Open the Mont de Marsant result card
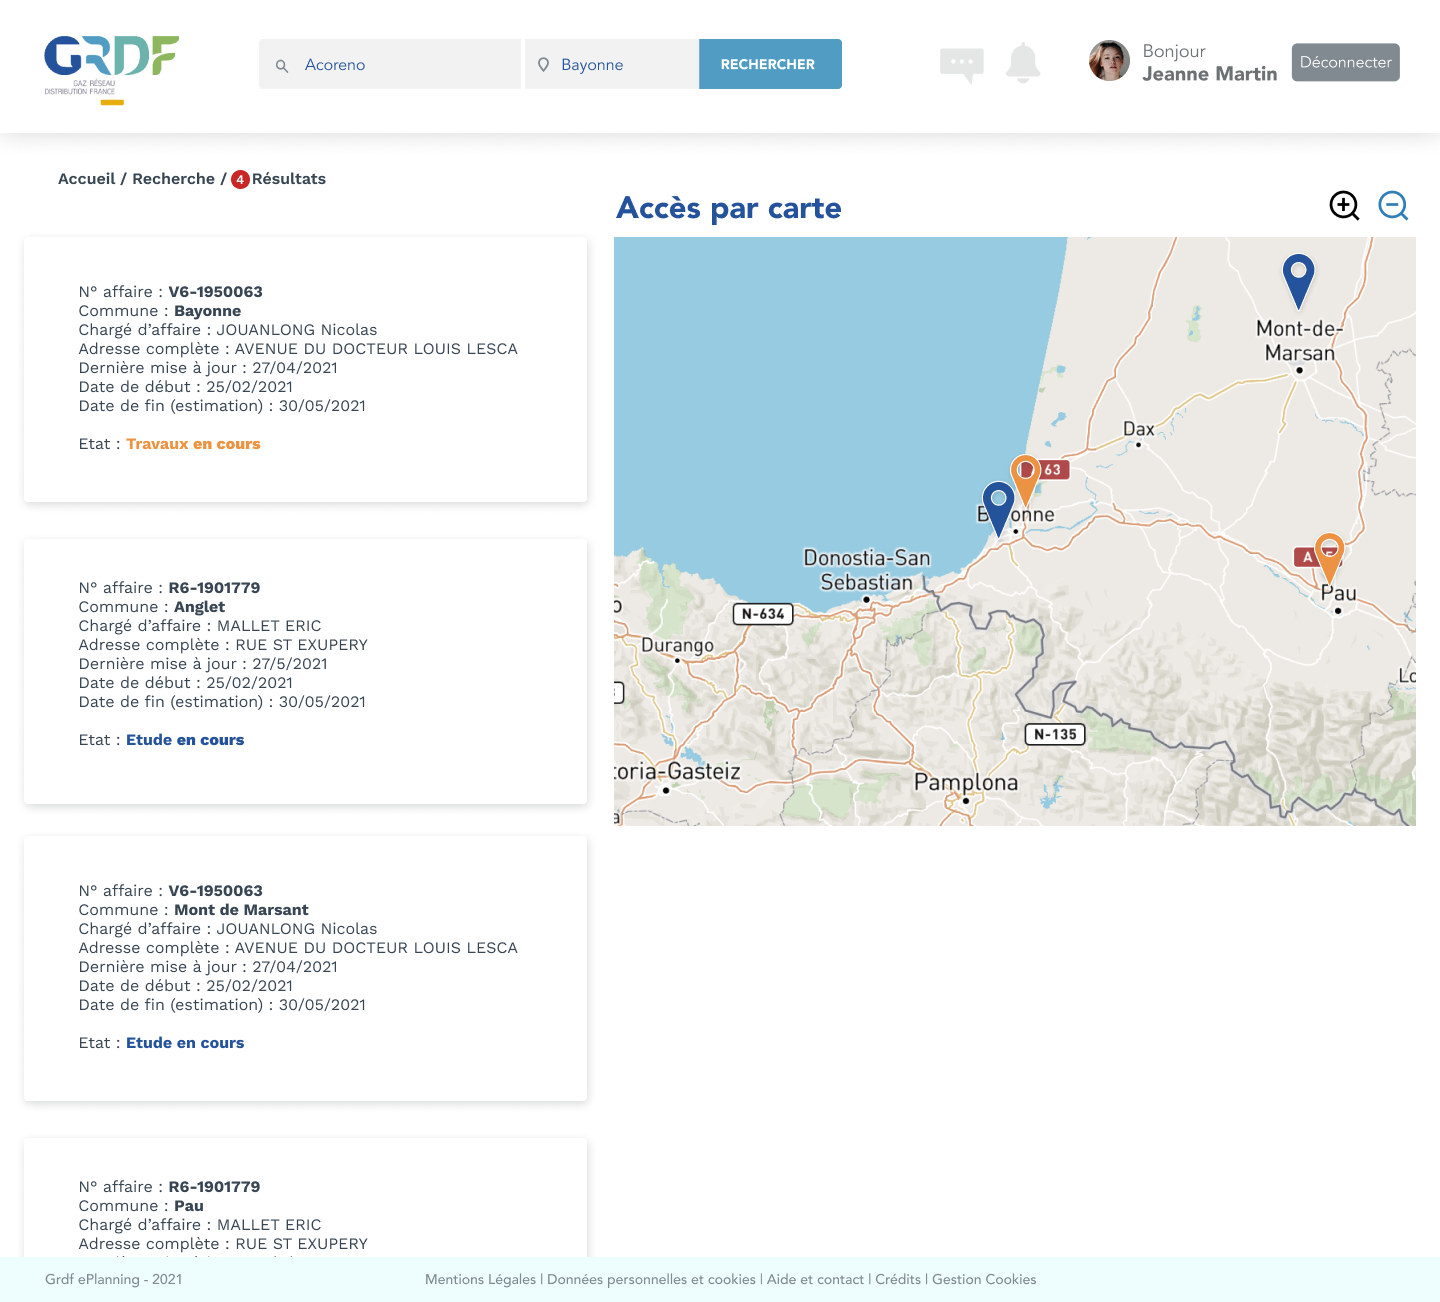The width and height of the screenshot is (1440, 1302). (305, 969)
